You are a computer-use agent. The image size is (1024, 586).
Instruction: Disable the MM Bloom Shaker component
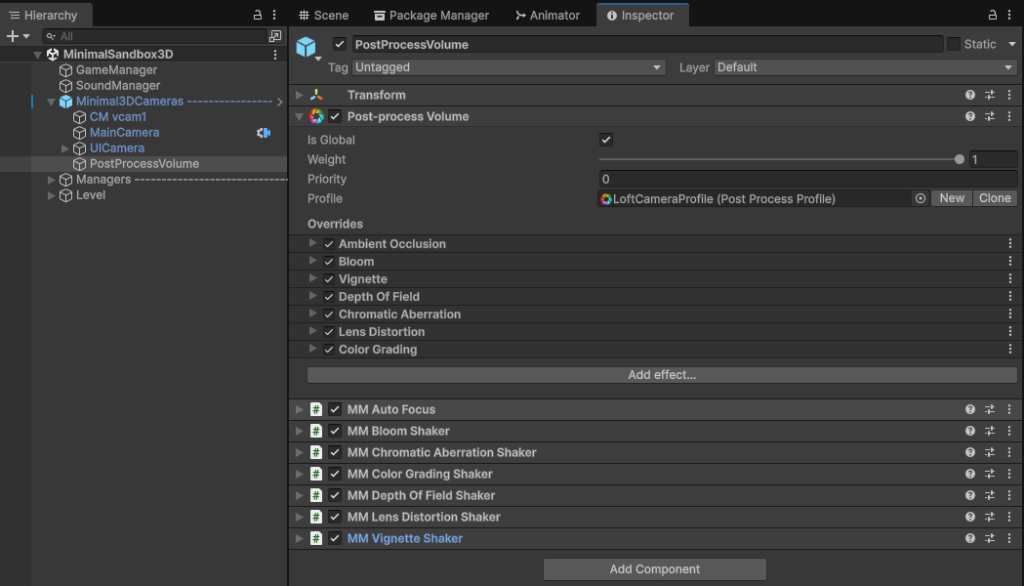[x=335, y=432]
